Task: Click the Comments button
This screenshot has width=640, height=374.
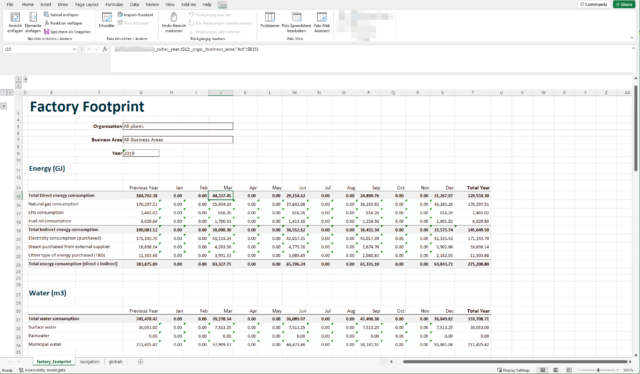Action: click(x=593, y=4)
